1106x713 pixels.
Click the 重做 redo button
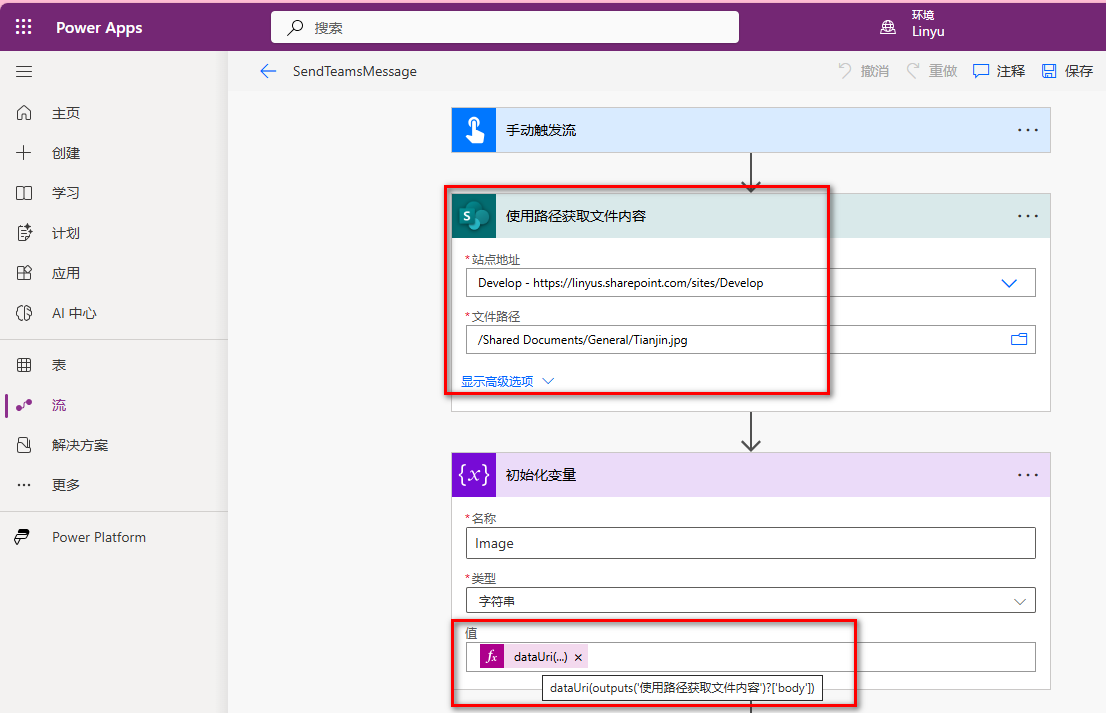point(932,71)
